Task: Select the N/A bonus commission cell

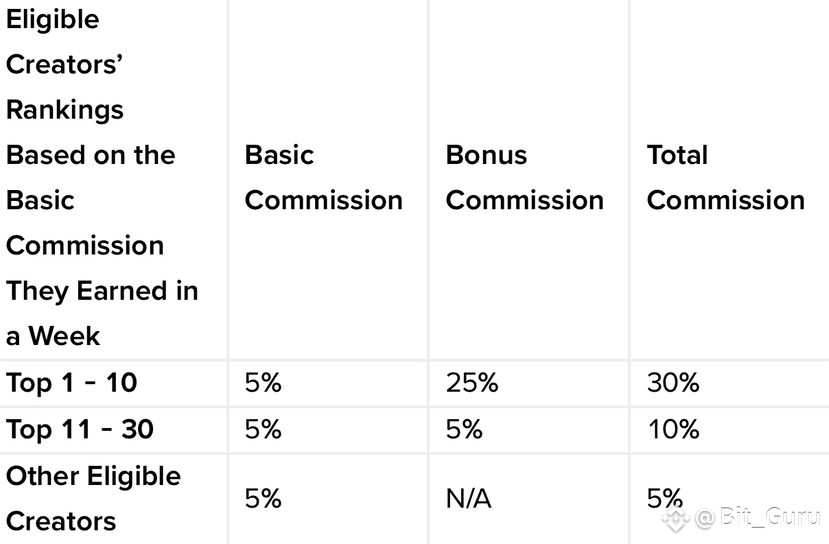Action: click(x=468, y=499)
